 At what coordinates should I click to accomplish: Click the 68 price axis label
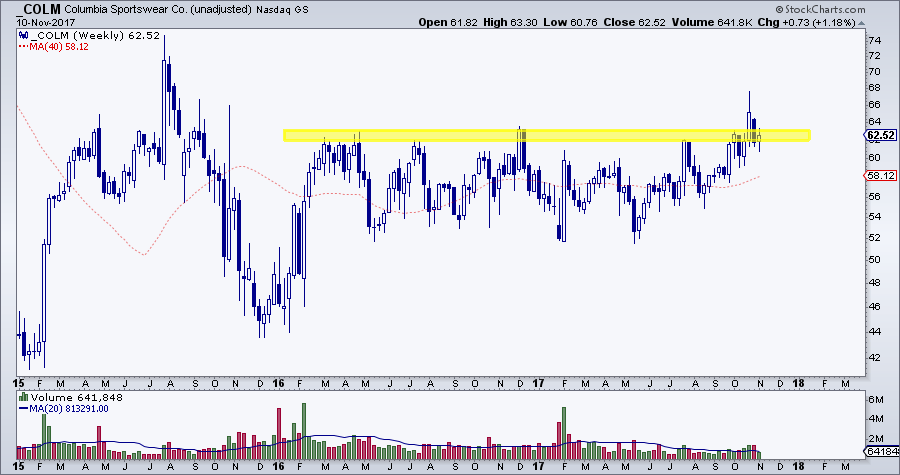pyautogui.click(x=875, y=88)
